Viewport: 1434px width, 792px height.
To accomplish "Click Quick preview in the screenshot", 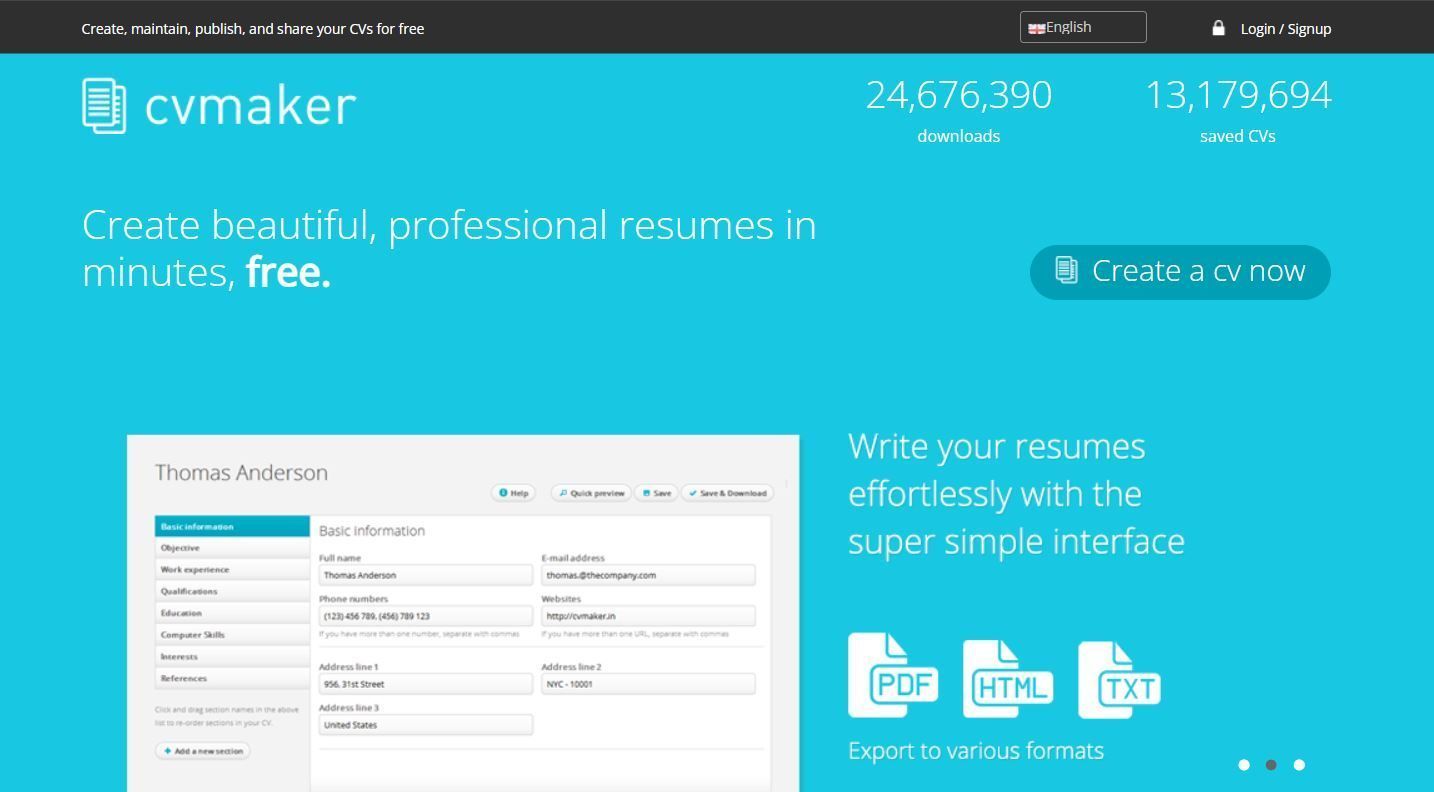I will (591, 493).
